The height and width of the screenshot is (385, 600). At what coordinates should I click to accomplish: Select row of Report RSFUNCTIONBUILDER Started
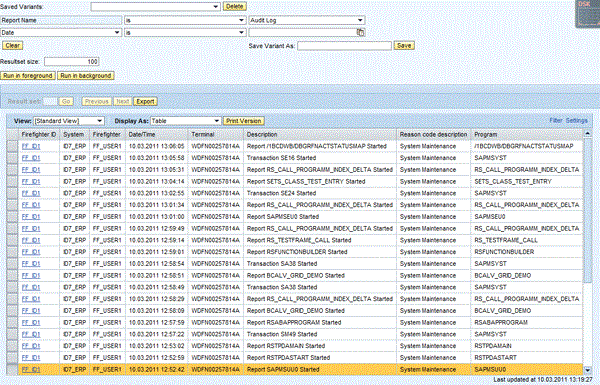(12, 252)
